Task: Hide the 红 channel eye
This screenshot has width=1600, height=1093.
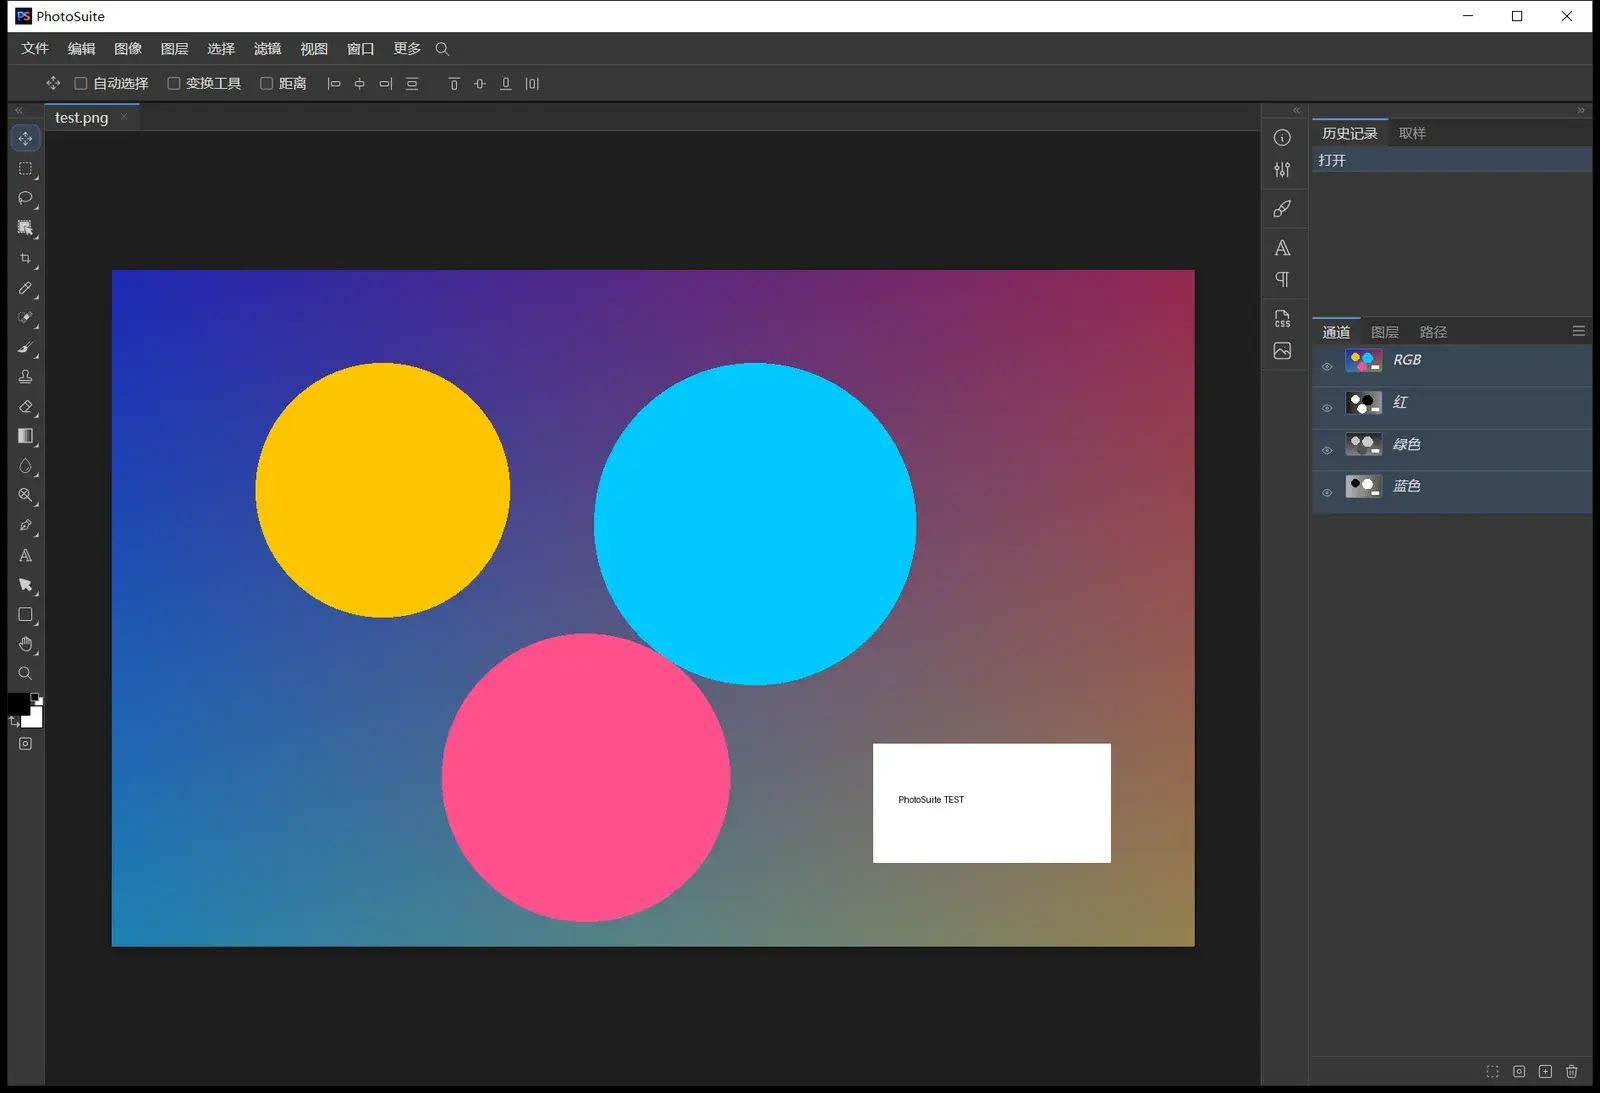Action: [1327, 408]
